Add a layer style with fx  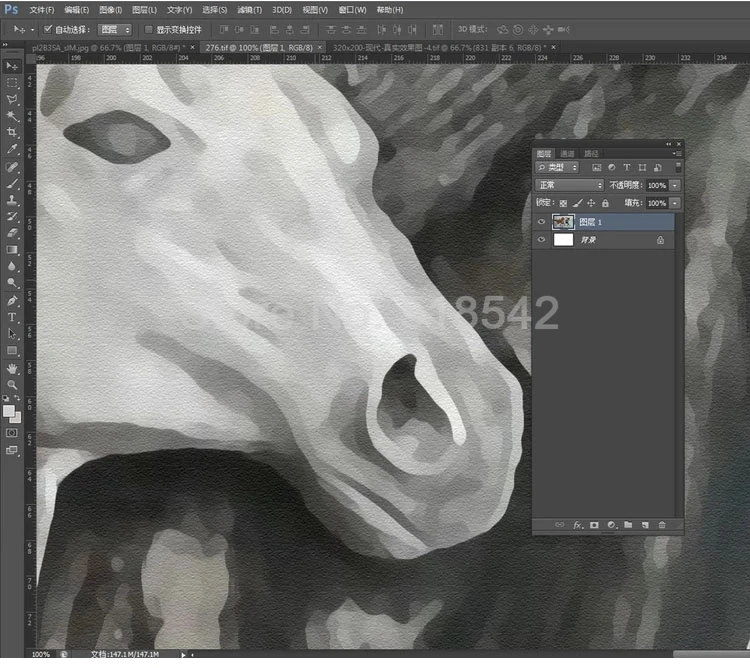(577, 525)
